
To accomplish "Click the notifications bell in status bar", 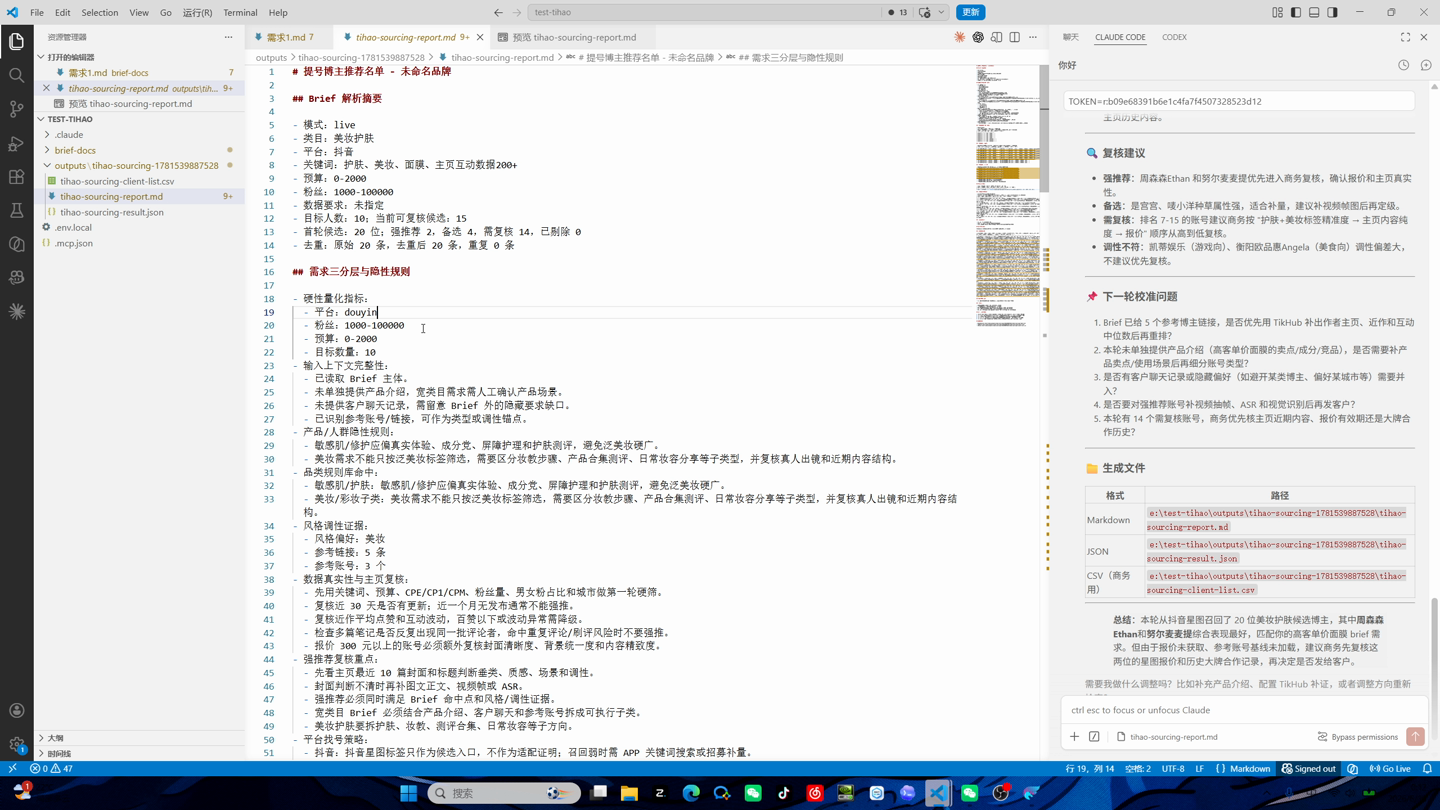I will pos(1427,769).
